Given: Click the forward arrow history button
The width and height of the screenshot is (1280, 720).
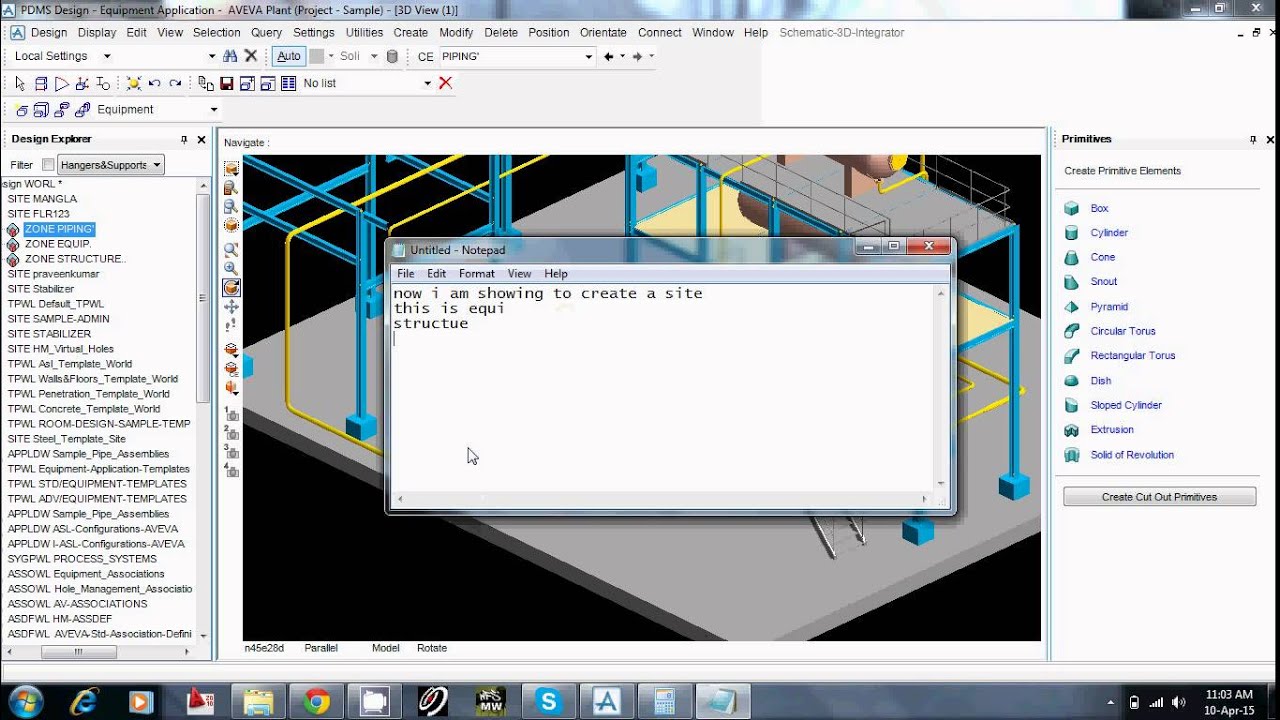Looking at the screenshot, I should [637, 57].
